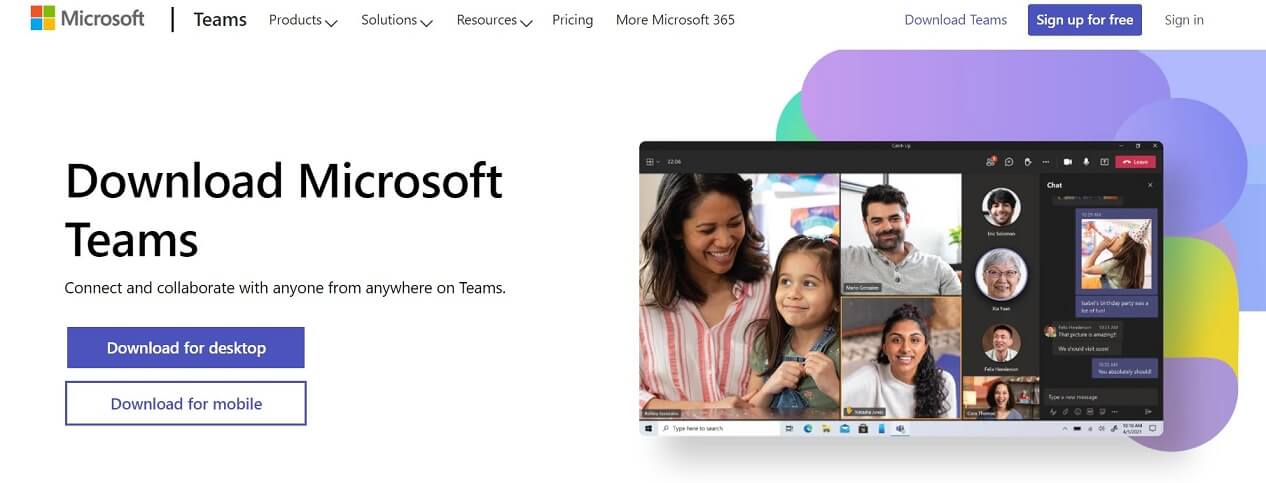Expand the Solutions dropdown
Image resolution: width=1266 pixels, height=483 pixels.
(397, 20)
